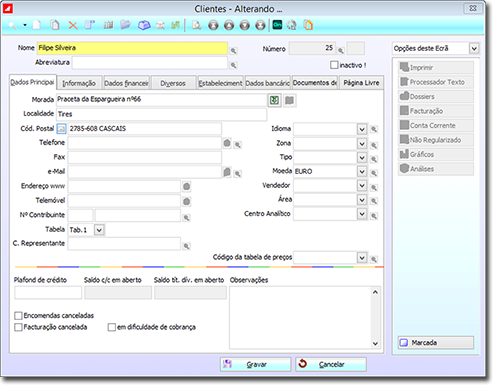Go to previous record navigation button
This screenshot has width=496, height=389.
click(x=229, y=25)
